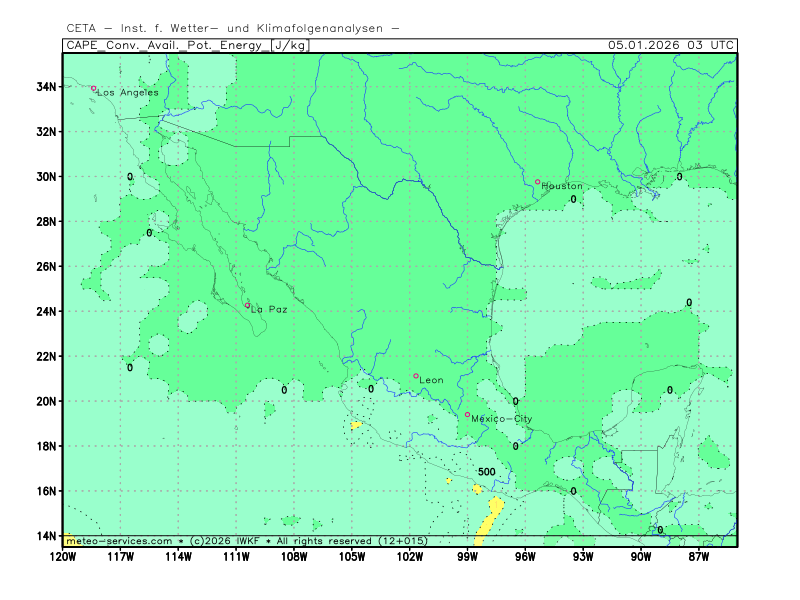Select the Houston city marker circle
The width and height of the screenshot is (800, 600).
[537, 182]
